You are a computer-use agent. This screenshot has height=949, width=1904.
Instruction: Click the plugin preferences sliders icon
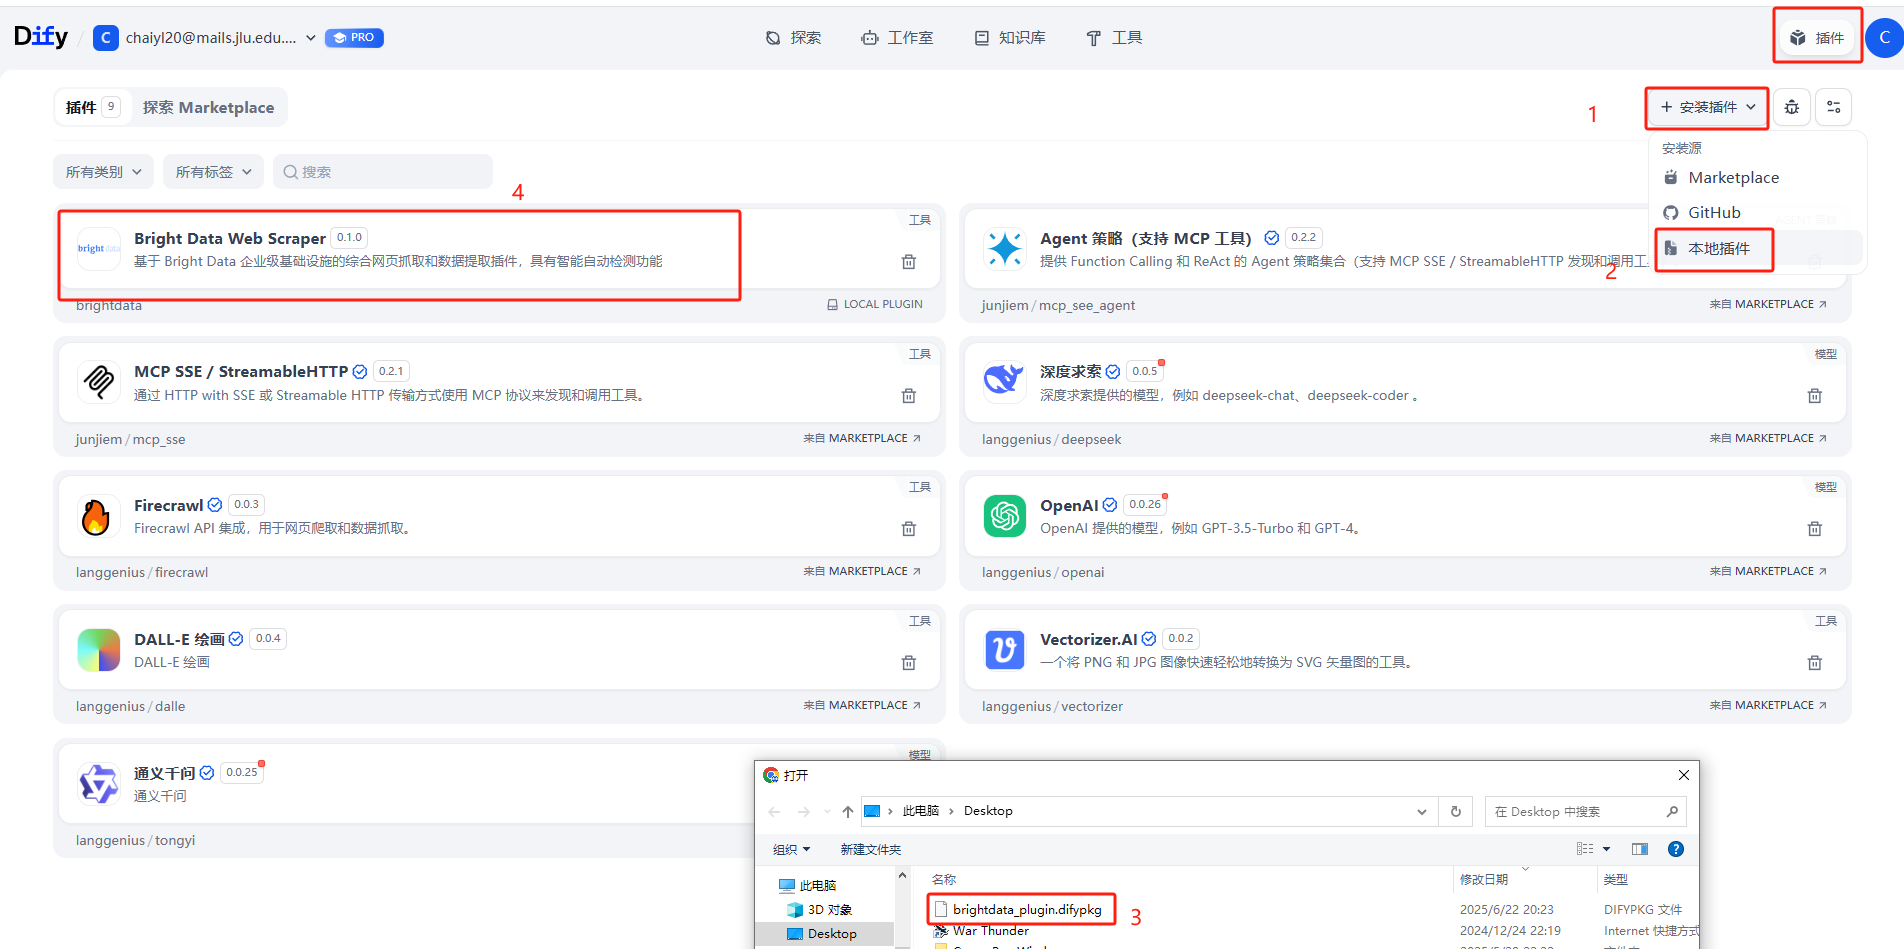pyautogui.click(x=1834, y=107)
